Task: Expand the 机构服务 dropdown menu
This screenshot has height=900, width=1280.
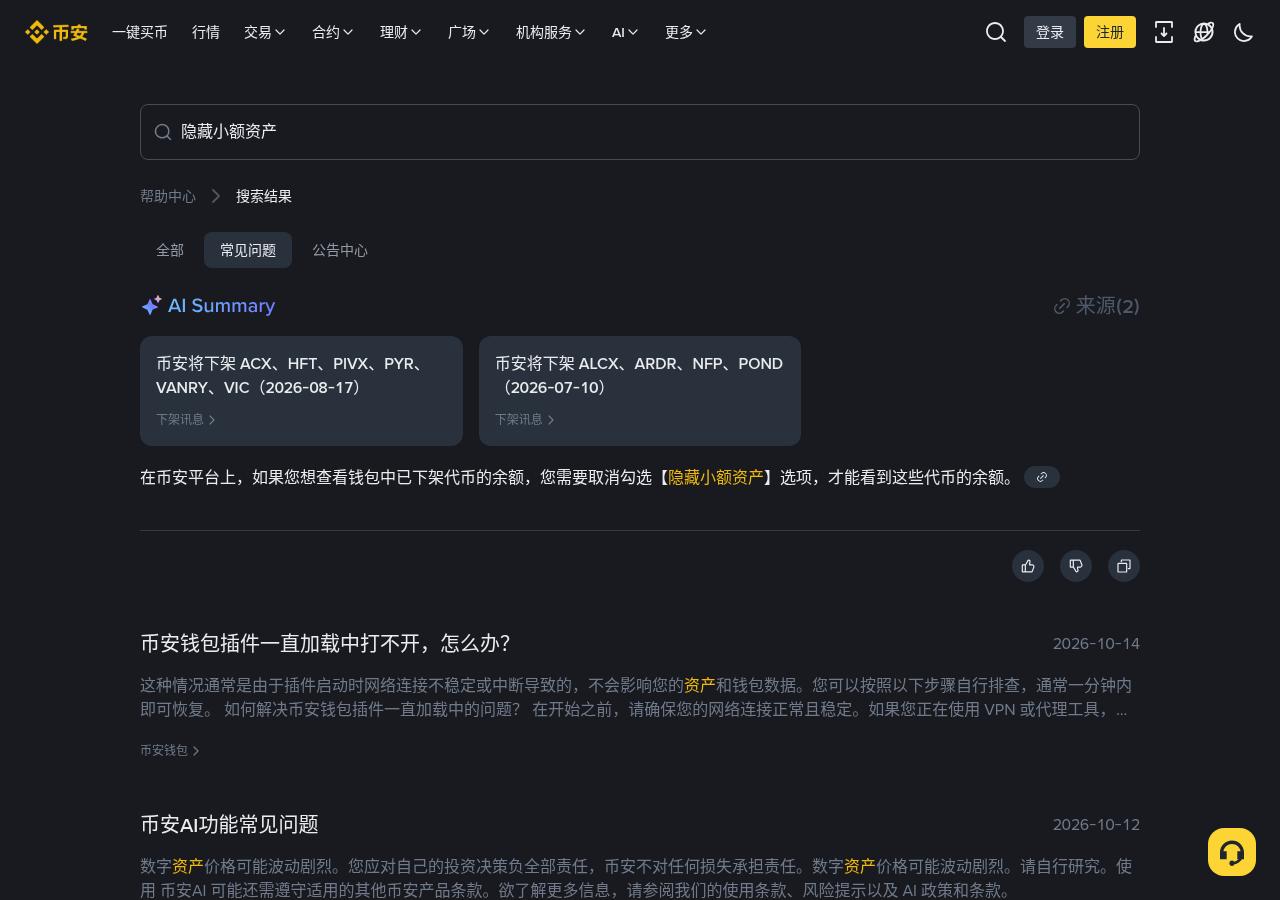Action: click(x=551, y=32)
